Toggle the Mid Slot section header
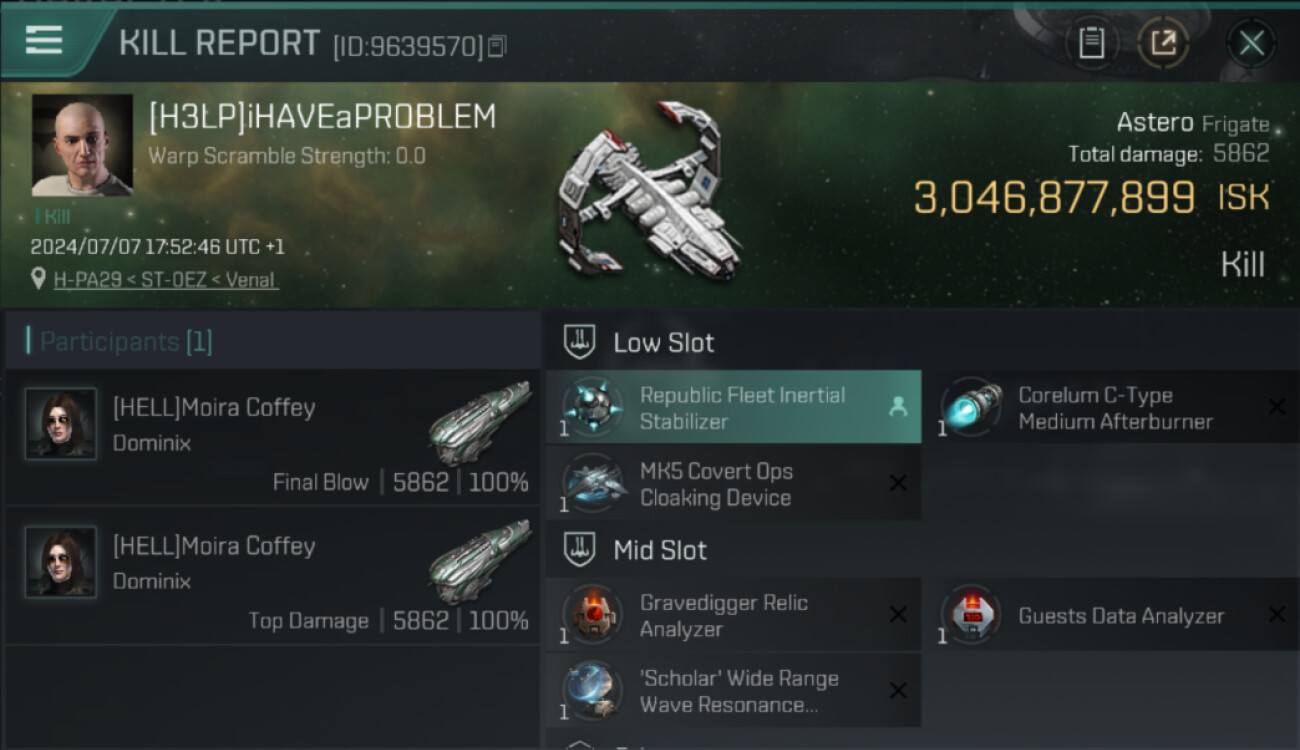 click(x=660, y=550)
